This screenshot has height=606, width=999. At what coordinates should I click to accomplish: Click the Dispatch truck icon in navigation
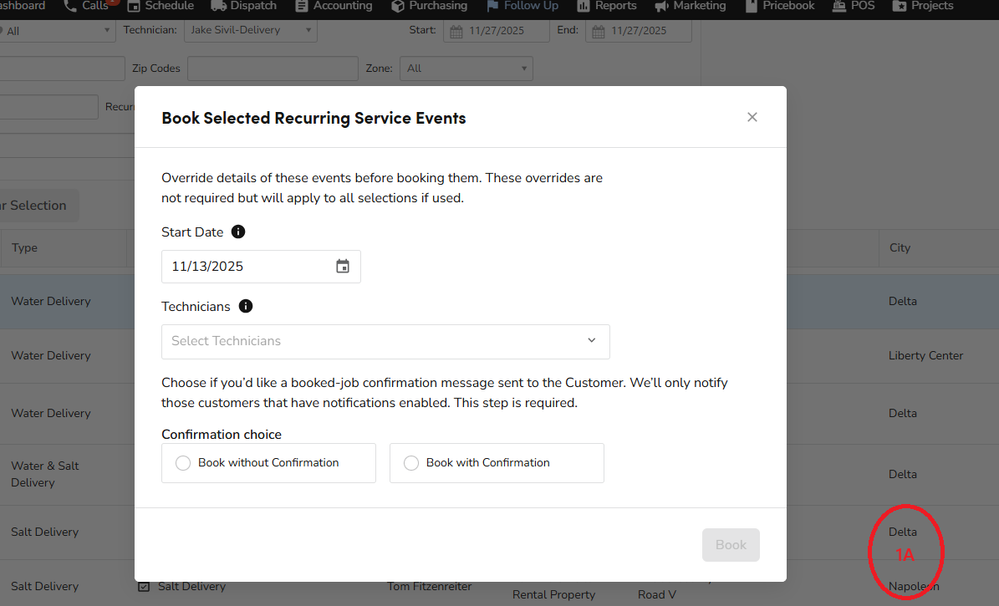[x=218, y=6]
